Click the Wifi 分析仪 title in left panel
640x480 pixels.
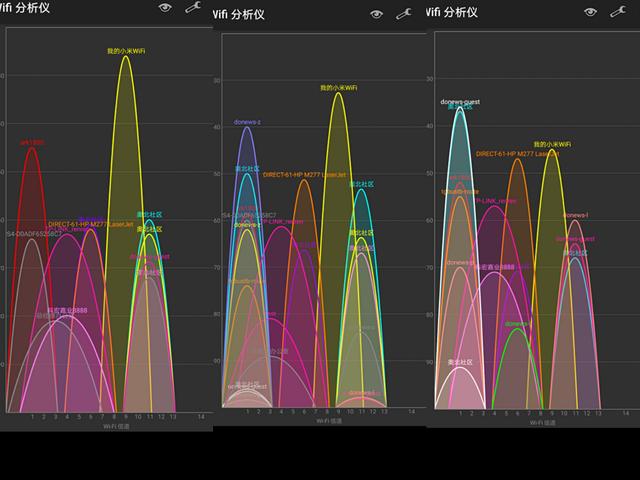coord(24,8)
